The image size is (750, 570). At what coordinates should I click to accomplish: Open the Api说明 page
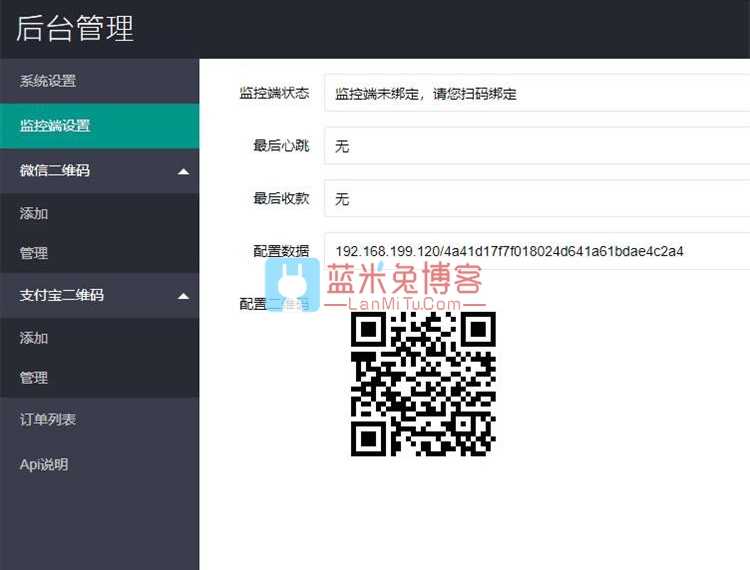pyautogui.click(x=99, y=464)
